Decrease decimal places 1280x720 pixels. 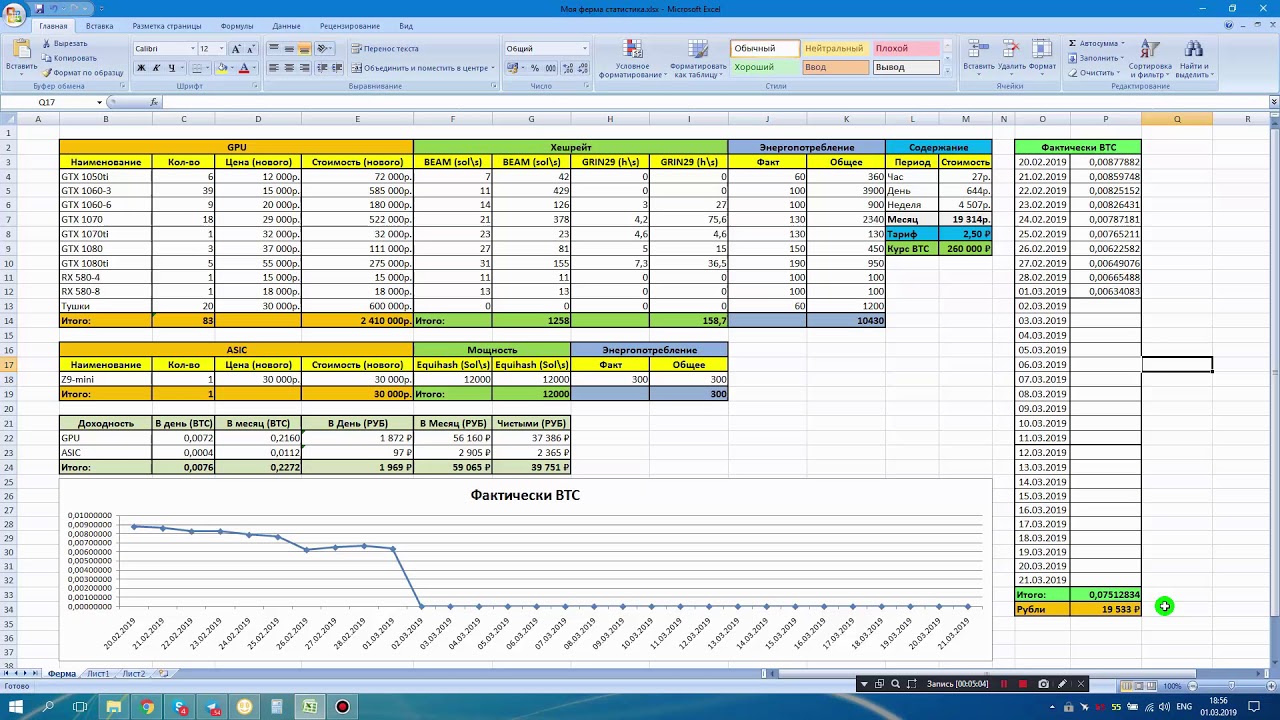click(583, 68)
